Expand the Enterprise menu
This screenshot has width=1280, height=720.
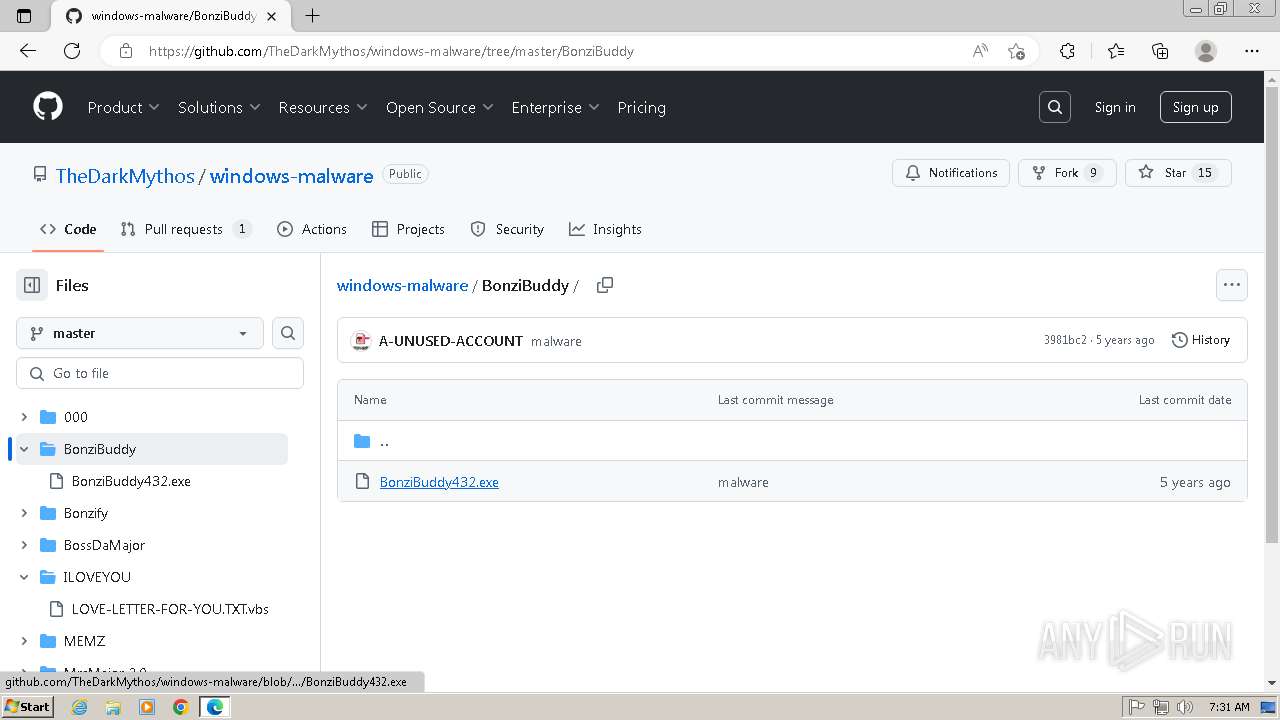tap(555, 107)
